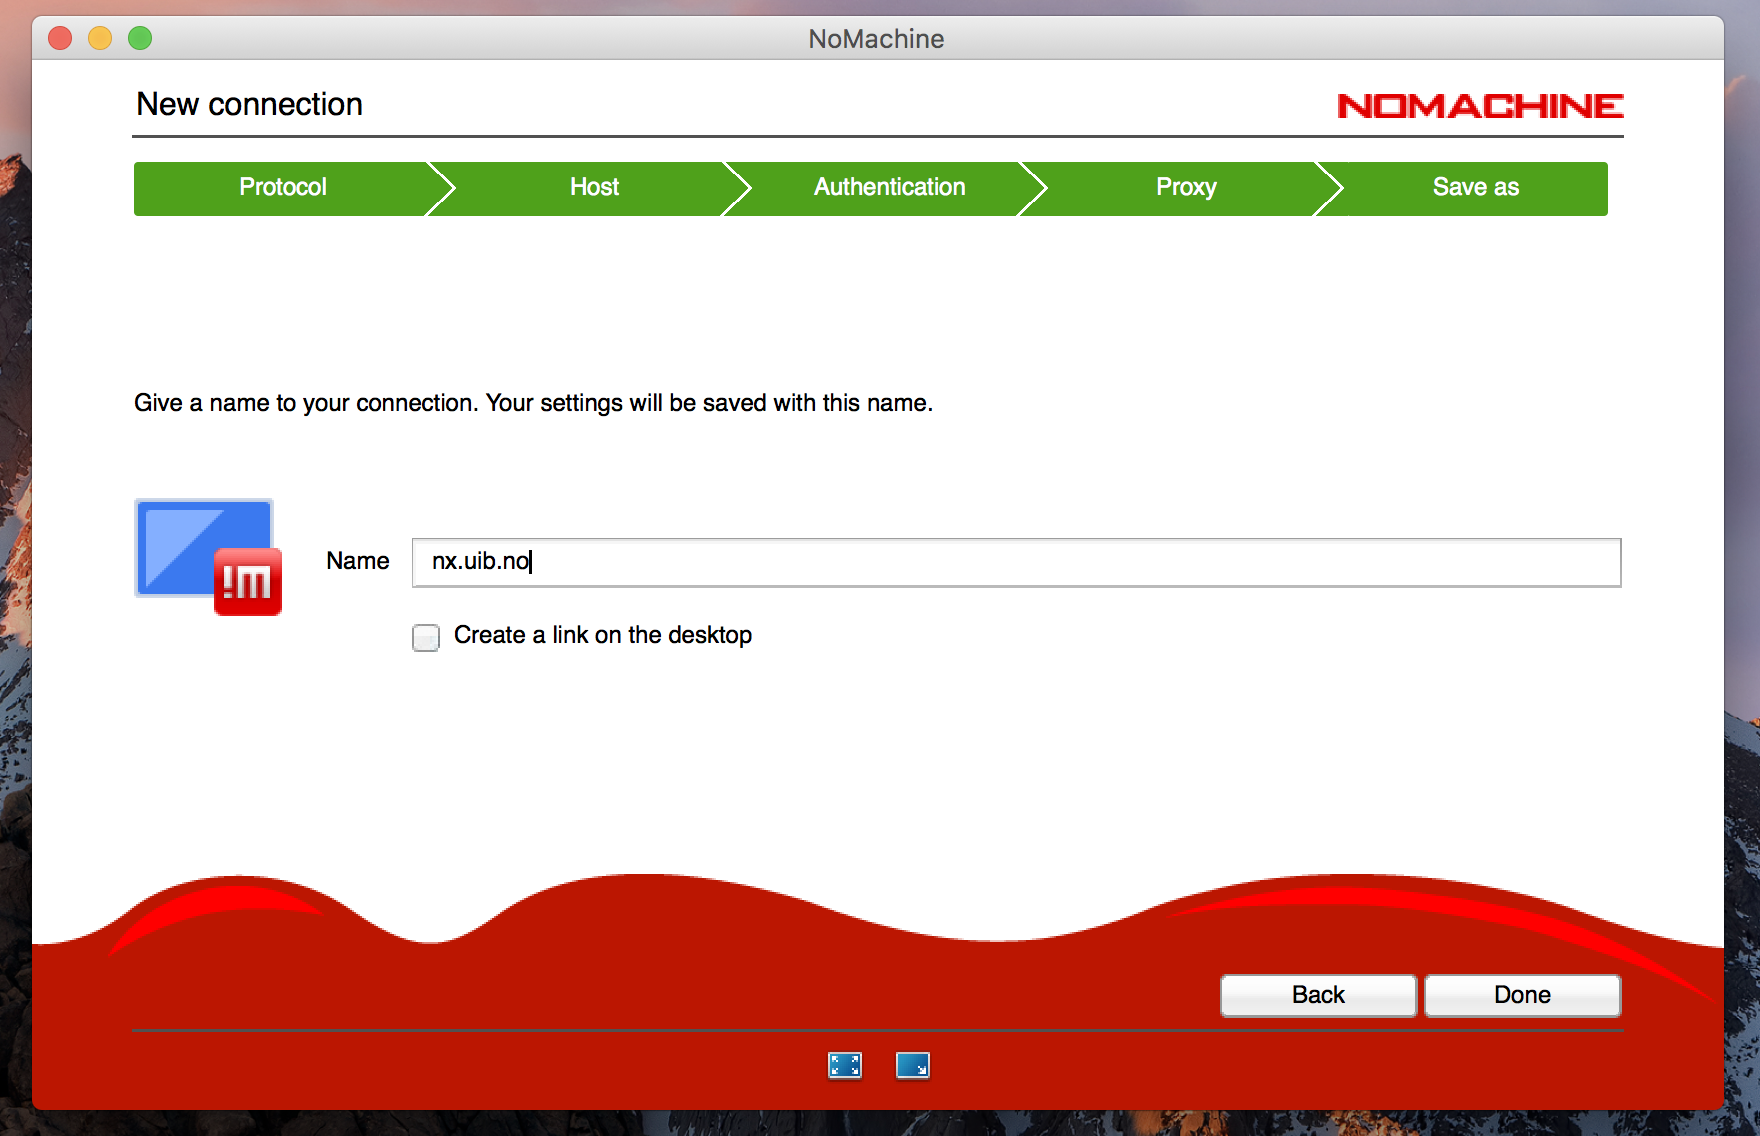Click the 'Give a name to your connection' text
Viewport: 1760px width, 1136px height.
533,403
